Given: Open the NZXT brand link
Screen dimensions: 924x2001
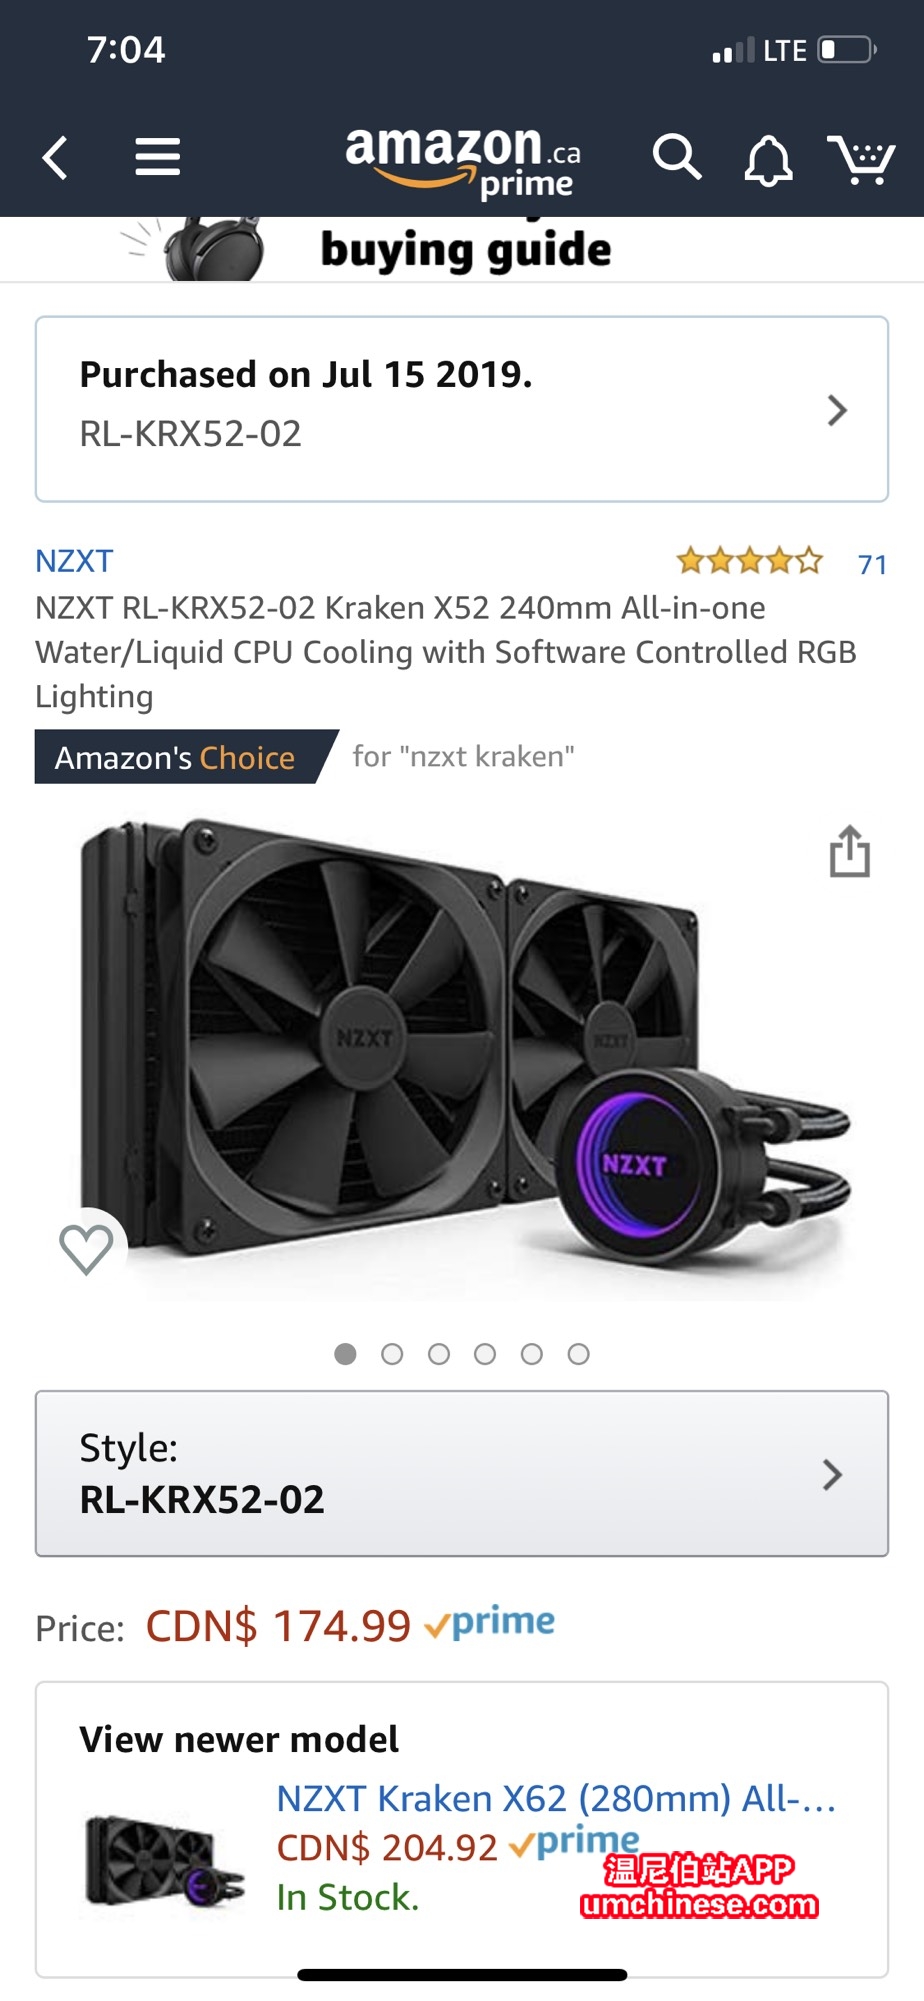Looking at the screenshot, I should (74, 561).
